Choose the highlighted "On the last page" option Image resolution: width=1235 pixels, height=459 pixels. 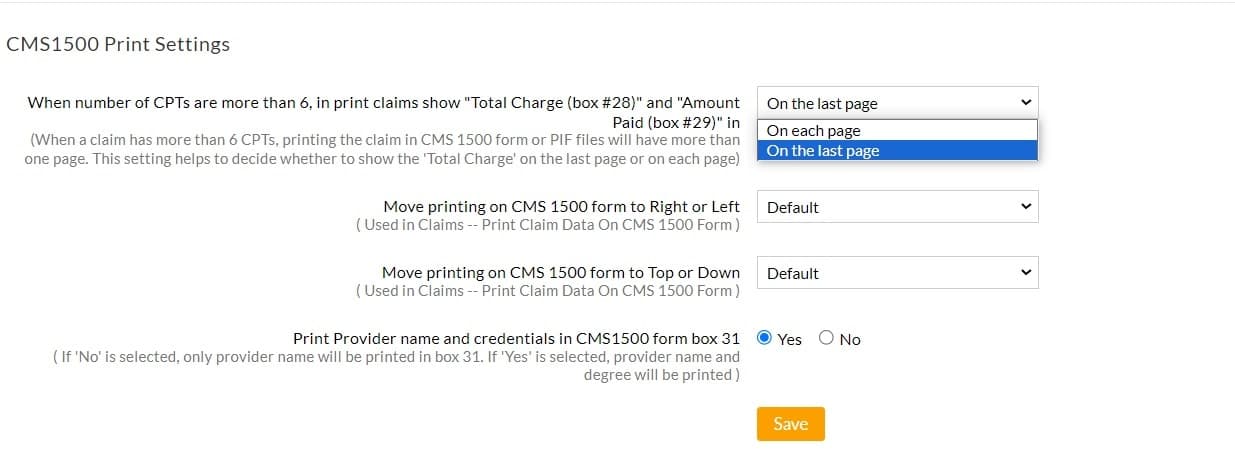click(x=823, y=151)
